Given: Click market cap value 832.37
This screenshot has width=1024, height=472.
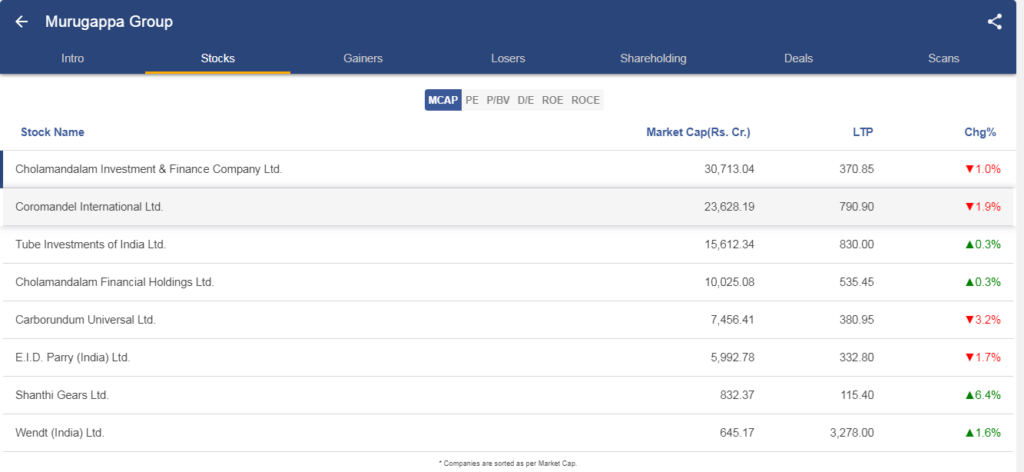Looking at the screenshot, I should [739, 395].
